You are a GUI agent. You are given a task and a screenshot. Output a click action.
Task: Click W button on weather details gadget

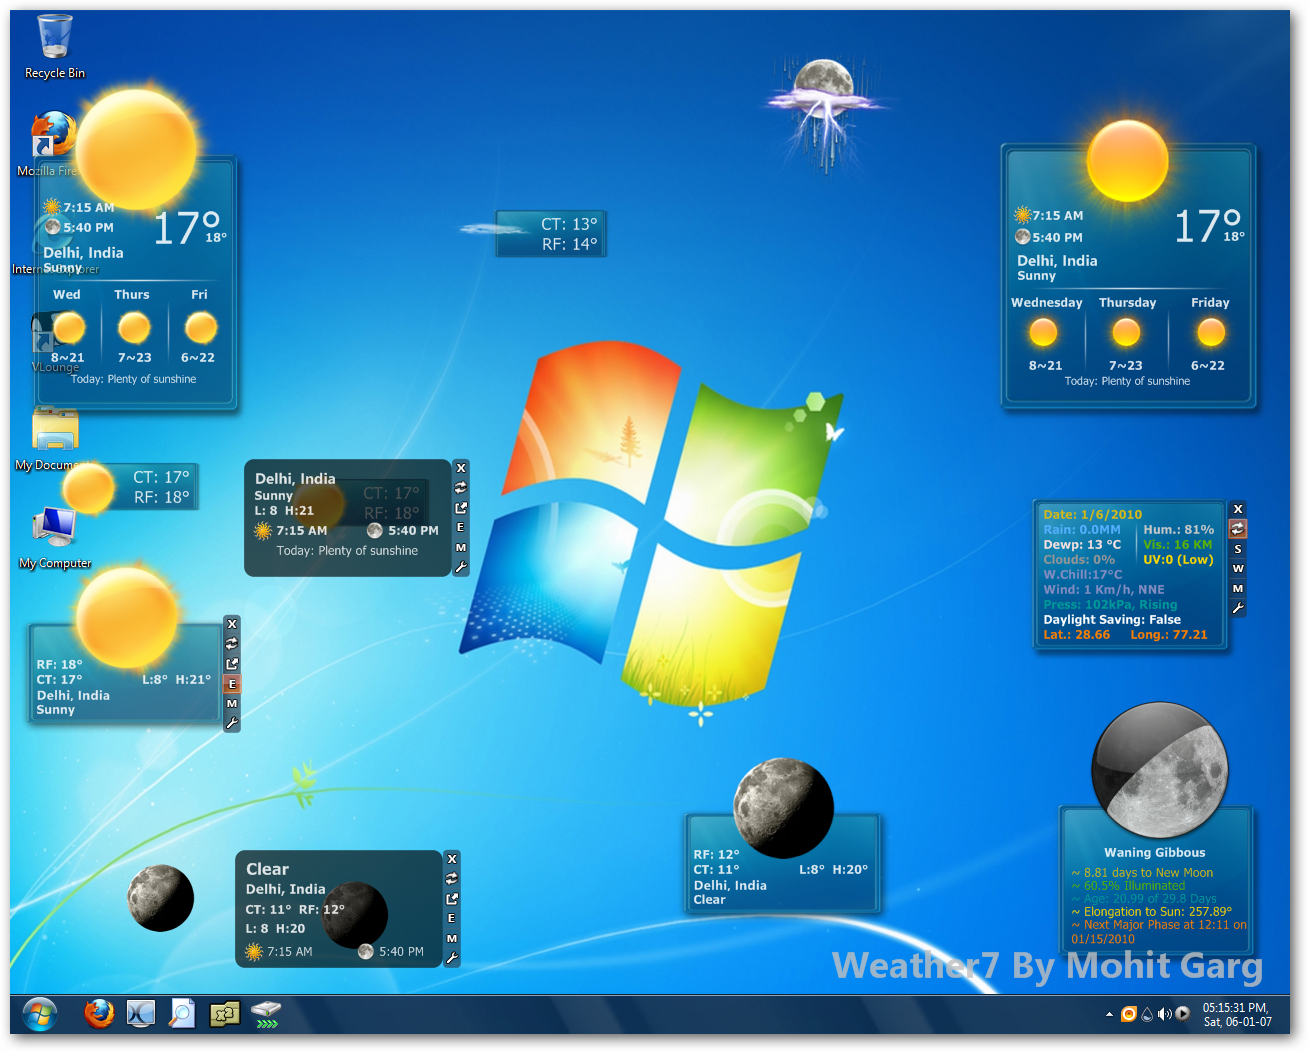pos(1238,568)
